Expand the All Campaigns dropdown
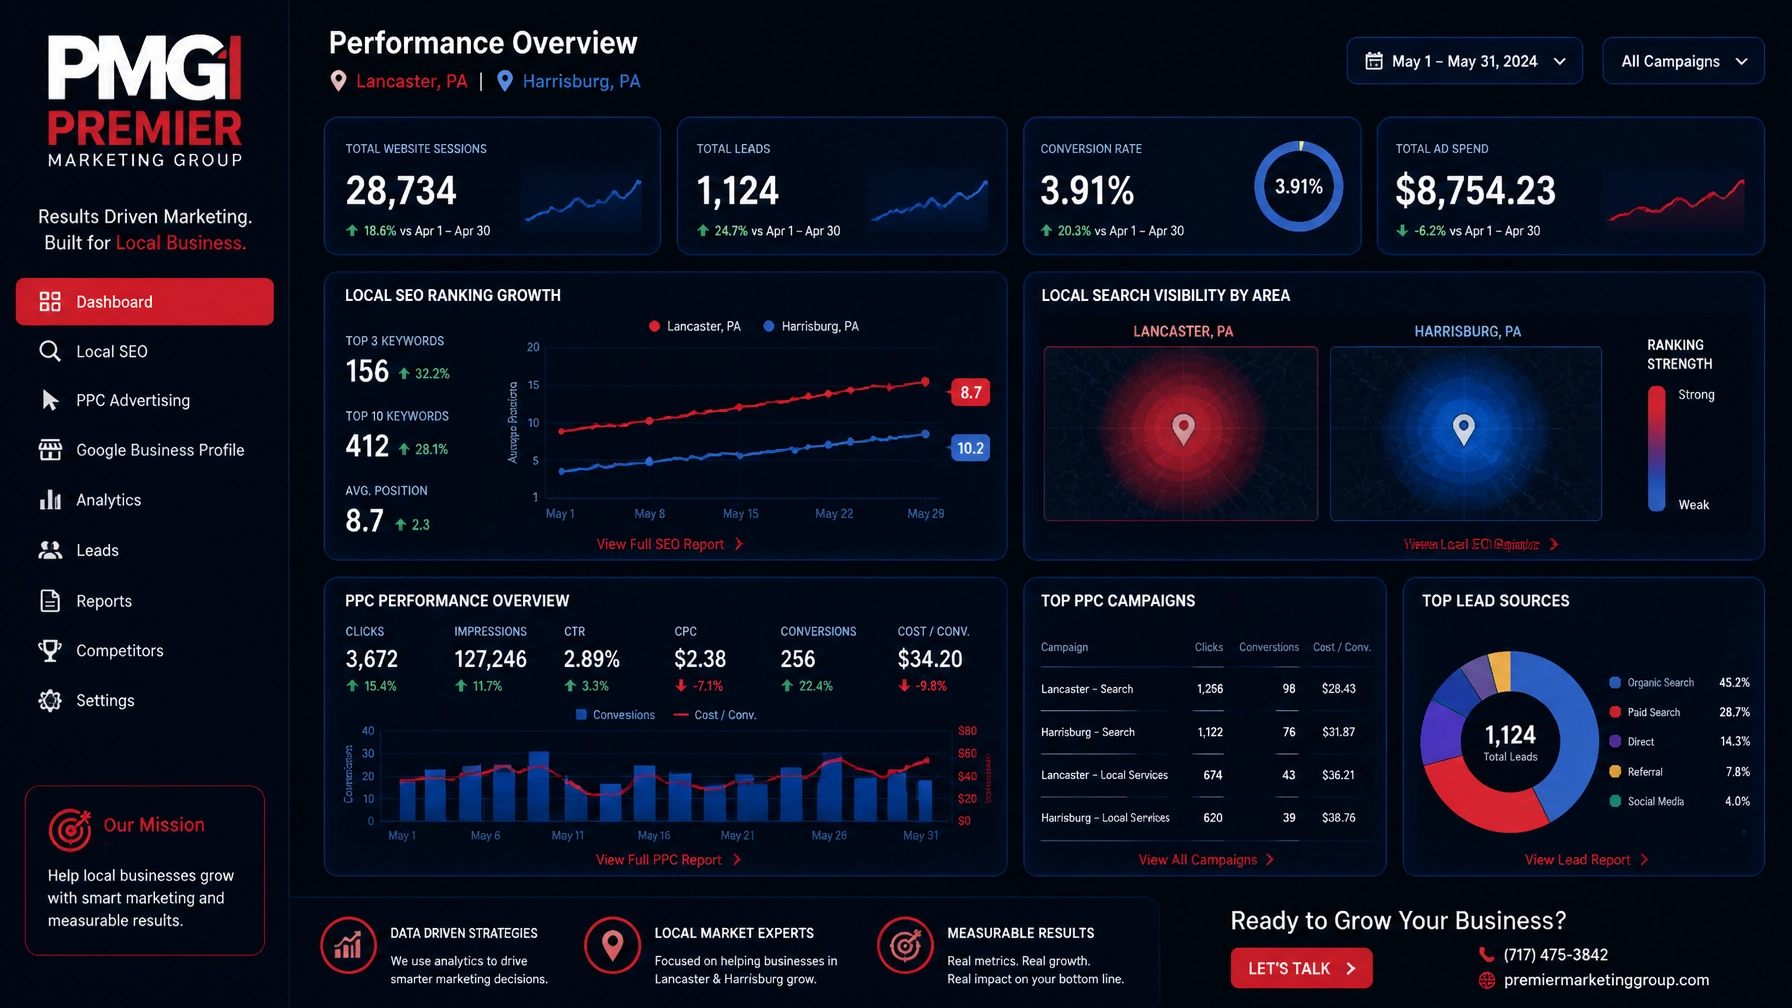The height and width of the screenshot is (1008, 1792). coord(1683,61)
